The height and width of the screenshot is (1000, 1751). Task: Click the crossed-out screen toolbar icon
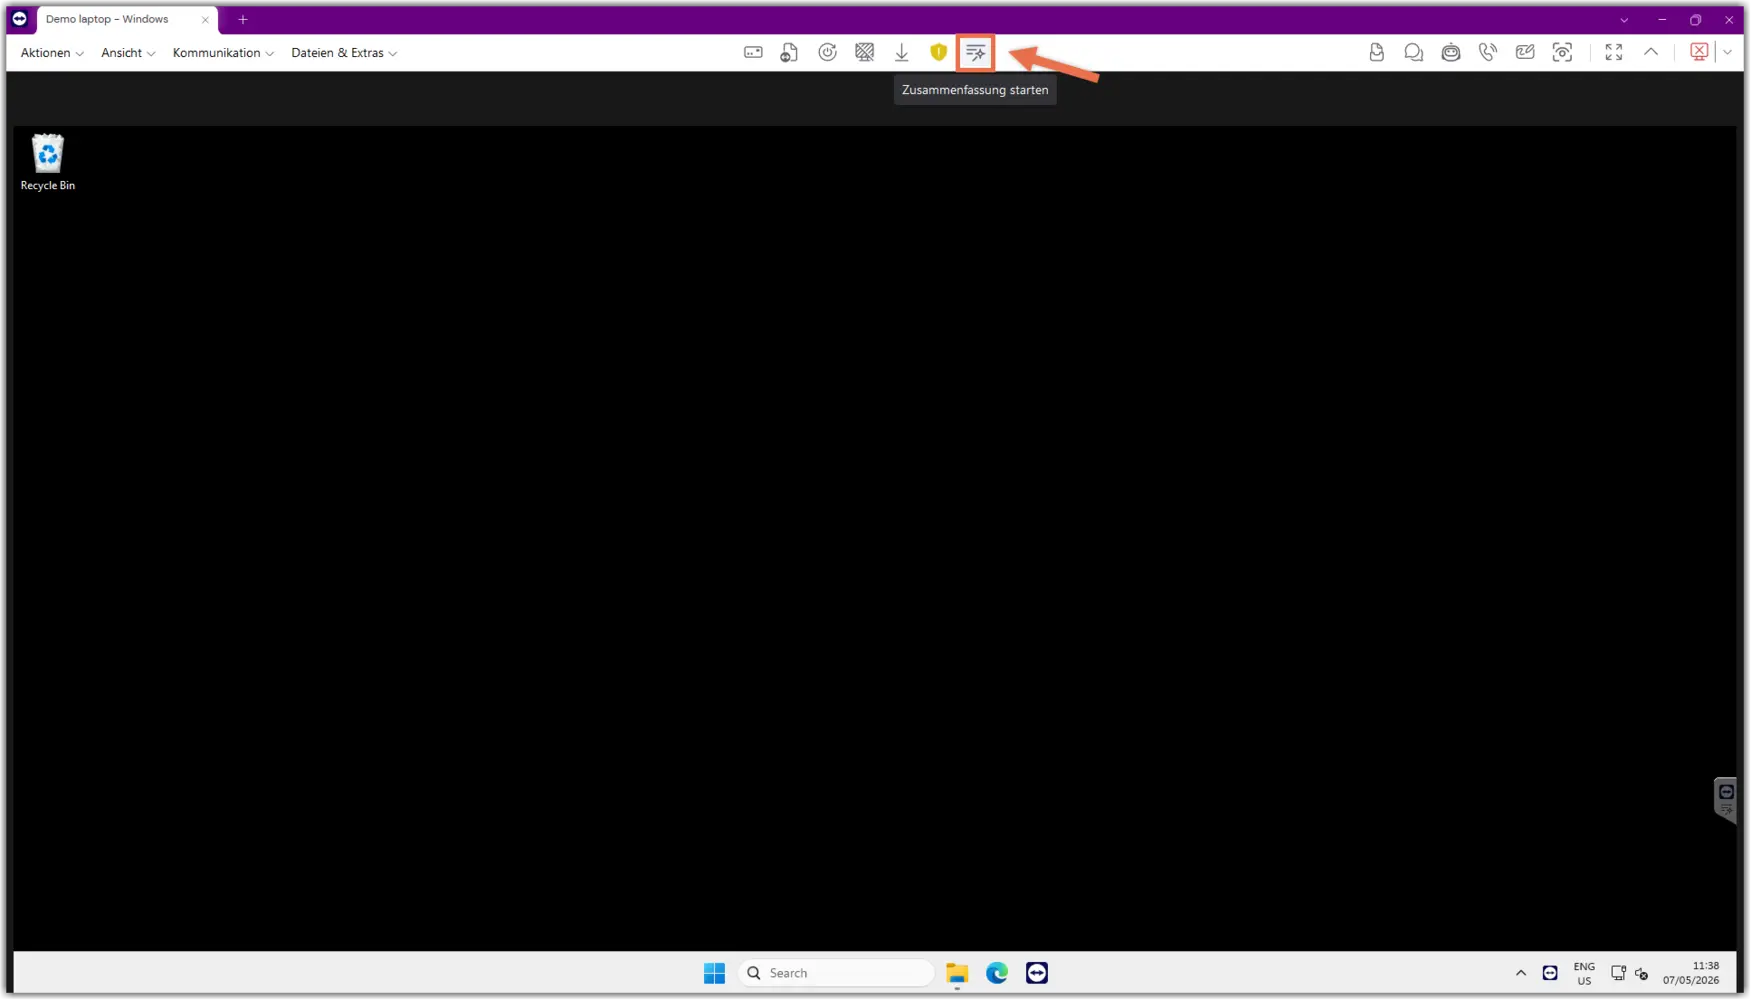point(865,53)
